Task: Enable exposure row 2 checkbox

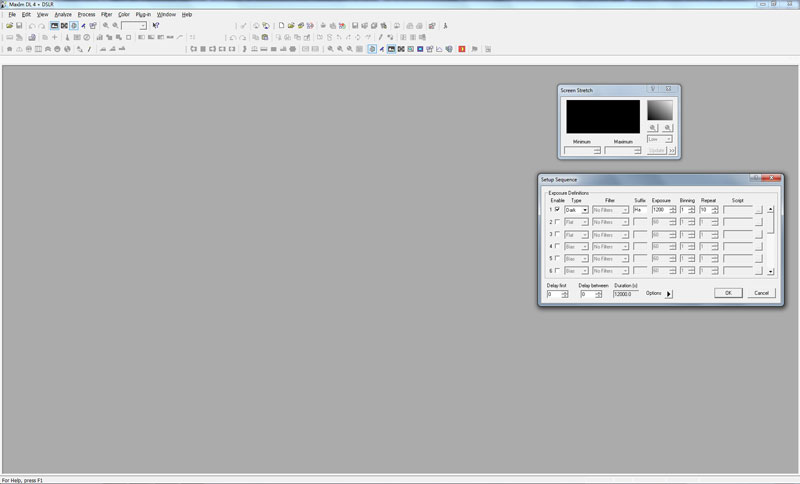Action: coord(557,222)
